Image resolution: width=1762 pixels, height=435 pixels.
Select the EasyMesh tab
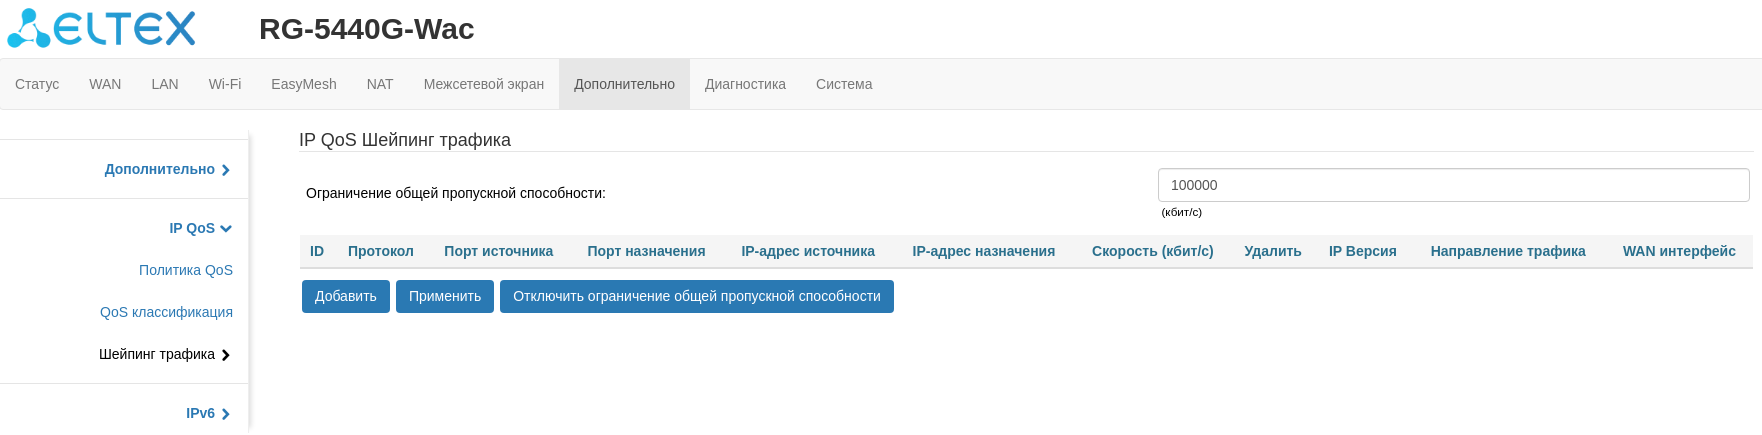(304, 84)
